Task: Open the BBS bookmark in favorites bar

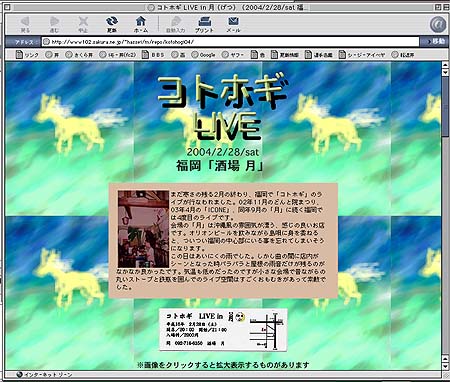Action: pyautogui.click(x=153, y=55)
